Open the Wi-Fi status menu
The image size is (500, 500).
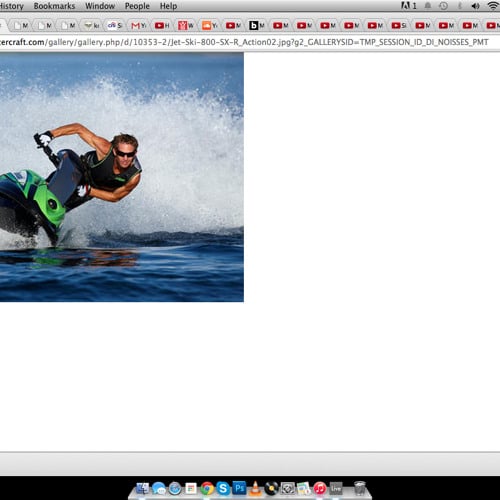[x=493, y=6]
